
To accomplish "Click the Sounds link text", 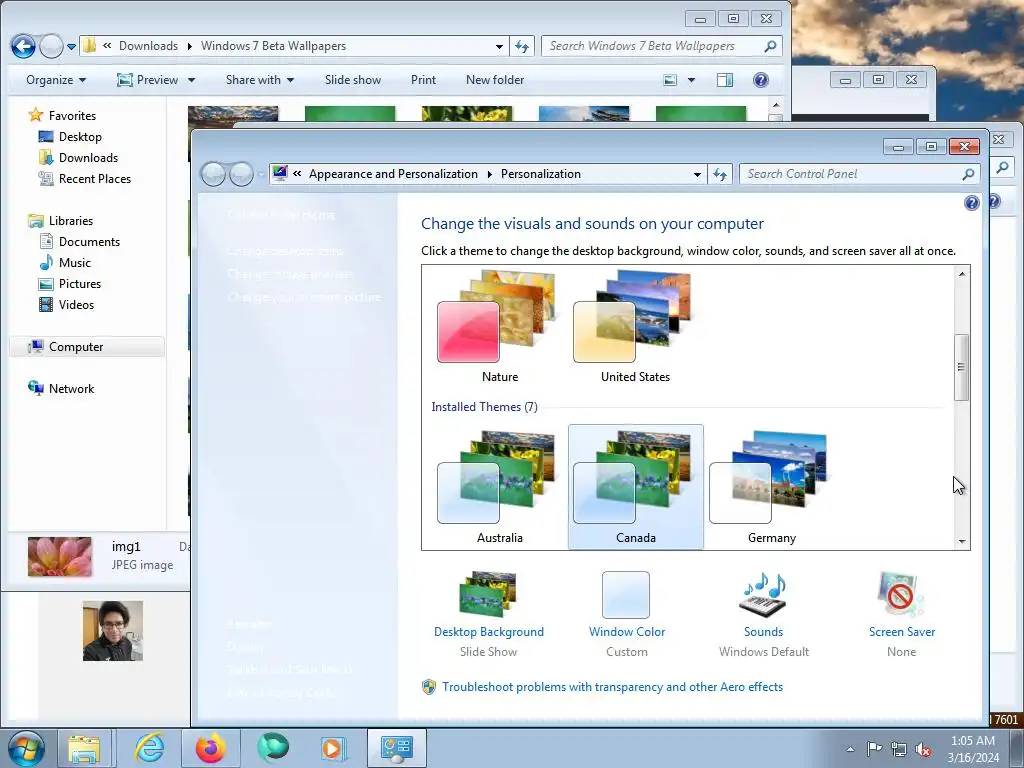I will point(763,632).
